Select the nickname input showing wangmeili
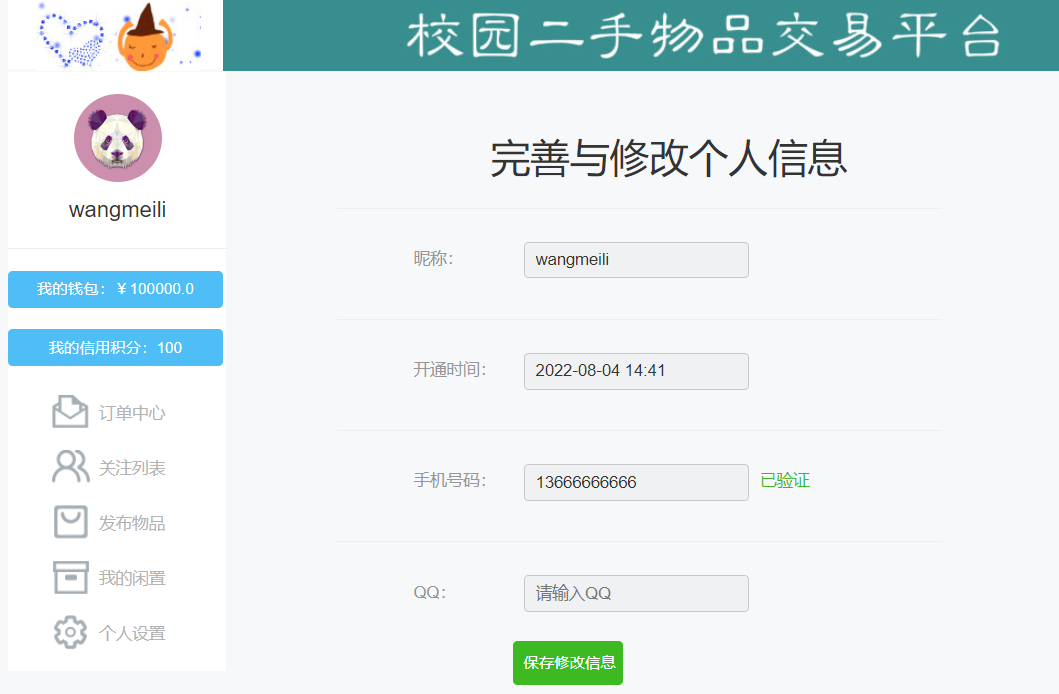This screenshot has width=1059, height=694. pos(636,260)
